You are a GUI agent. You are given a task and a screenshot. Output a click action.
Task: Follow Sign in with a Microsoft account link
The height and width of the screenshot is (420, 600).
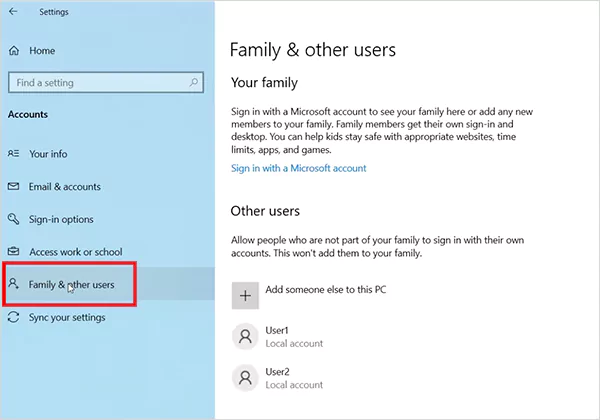[x=298, y=168]
